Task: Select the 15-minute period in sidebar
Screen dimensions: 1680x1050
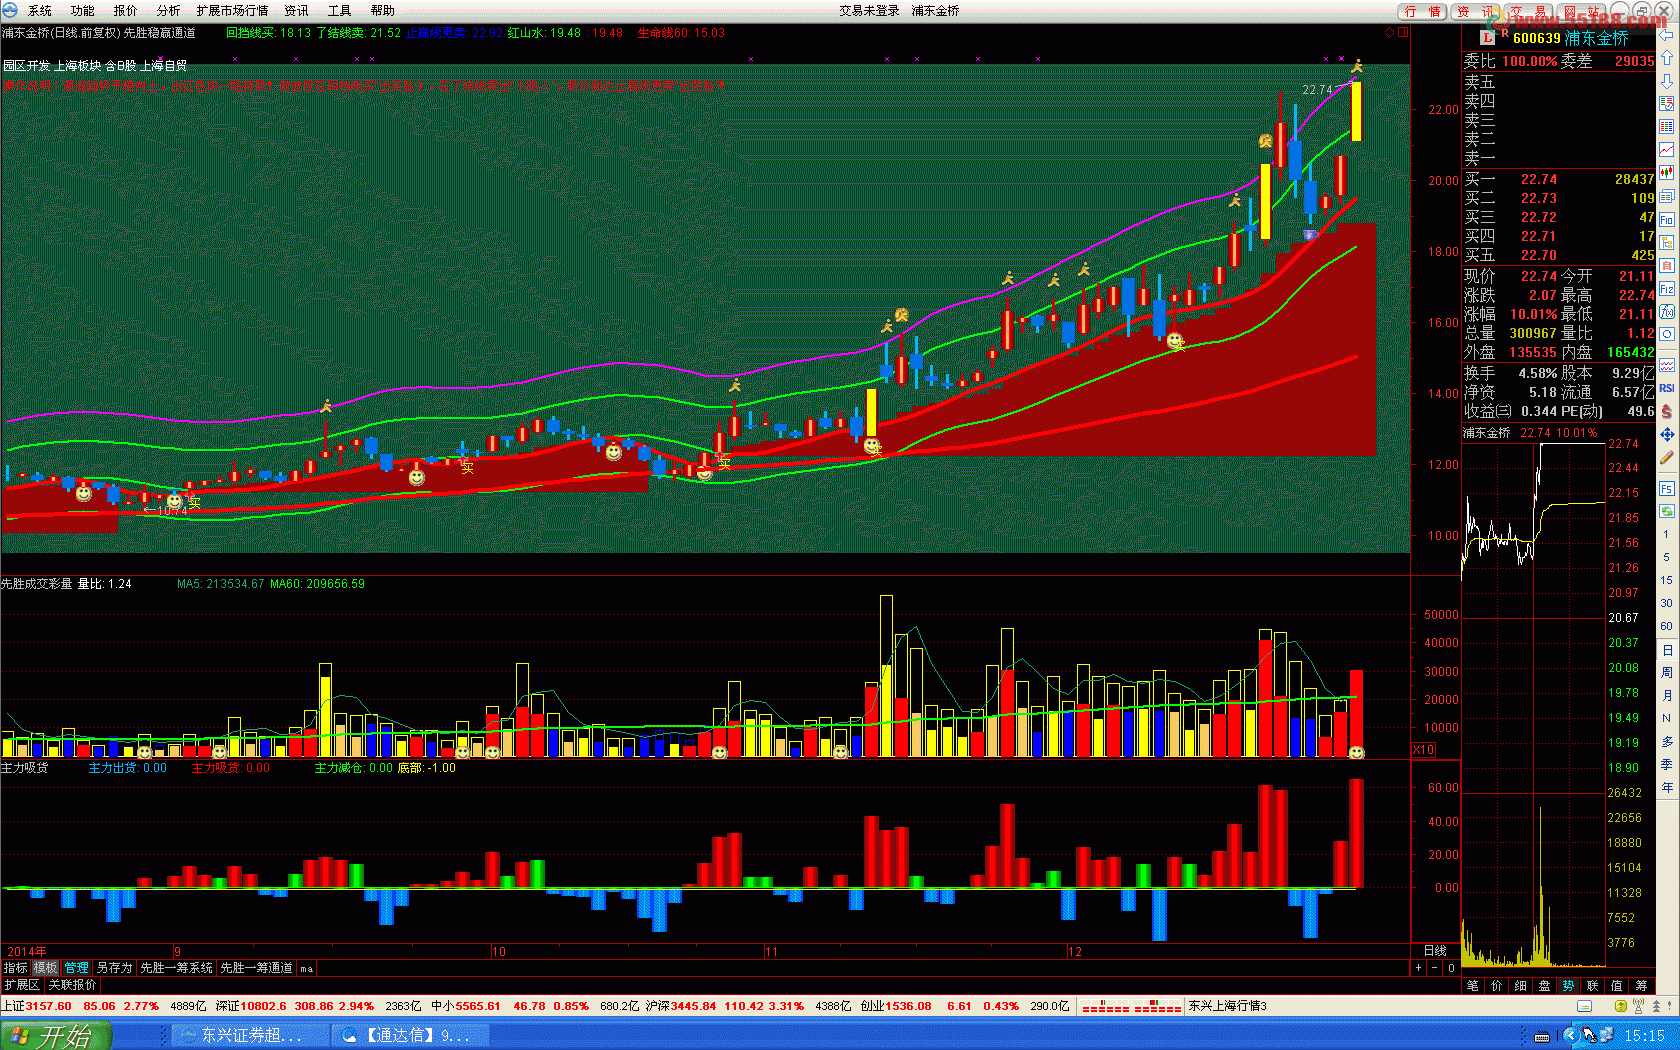Action: pos(1667,580)
